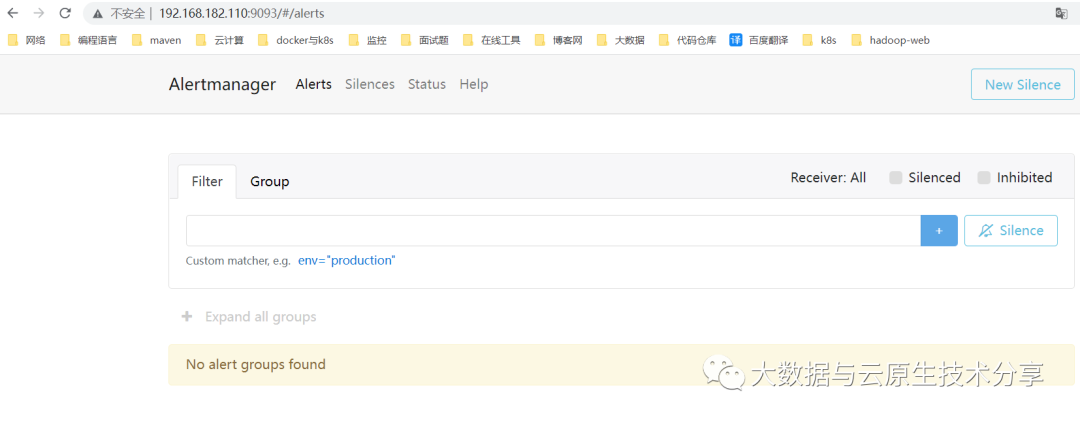
Task: Click the insecure connection warning icon
Action: [x=98, y=14]
